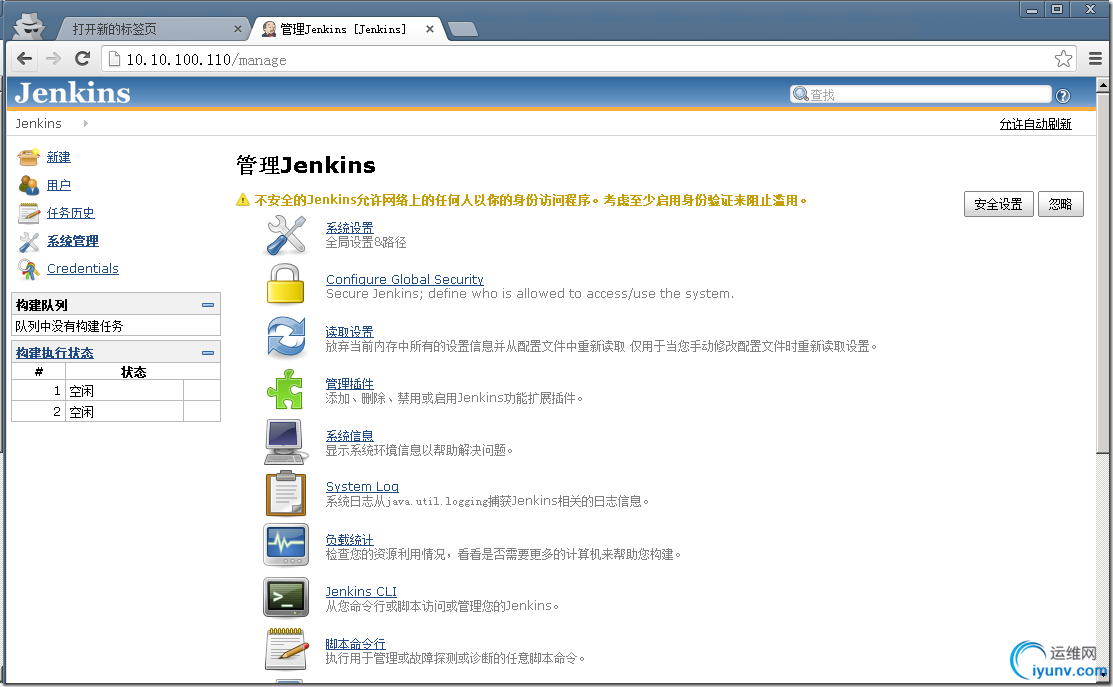
Task: Click the 系统设置 wrench and screwdriver icon
Action: [x=286, y=235]
